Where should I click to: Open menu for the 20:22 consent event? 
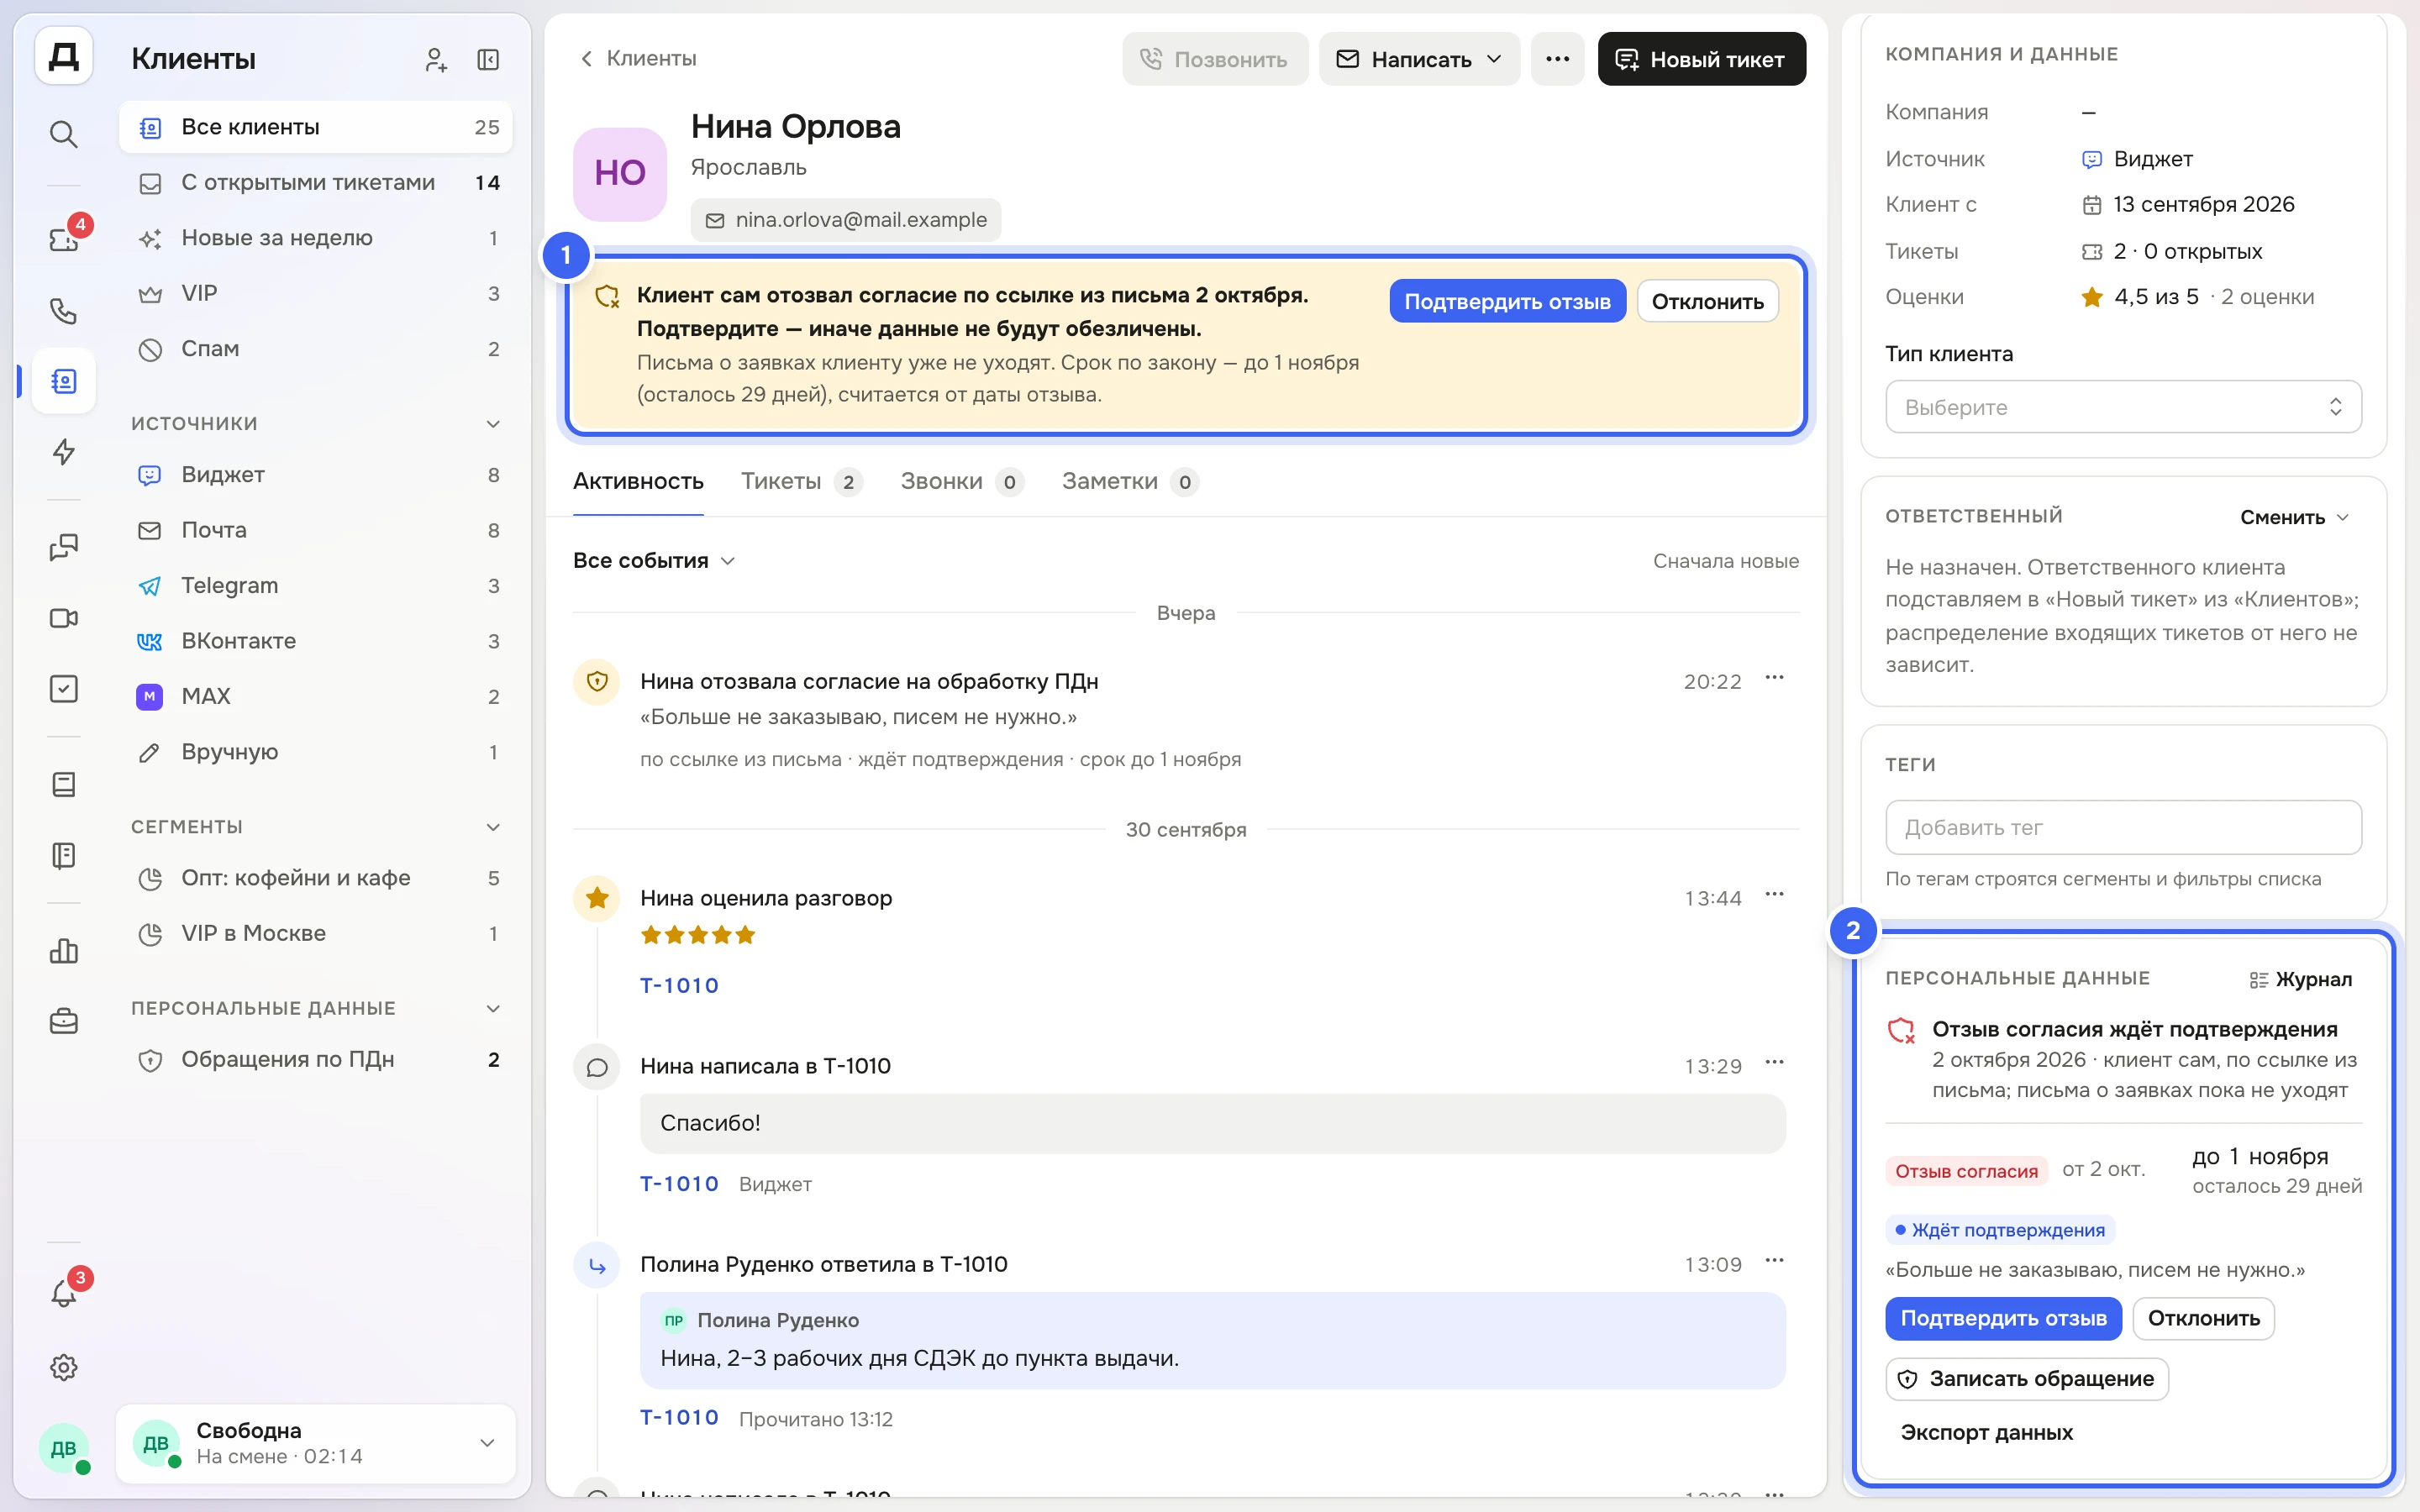[1774, 678]
